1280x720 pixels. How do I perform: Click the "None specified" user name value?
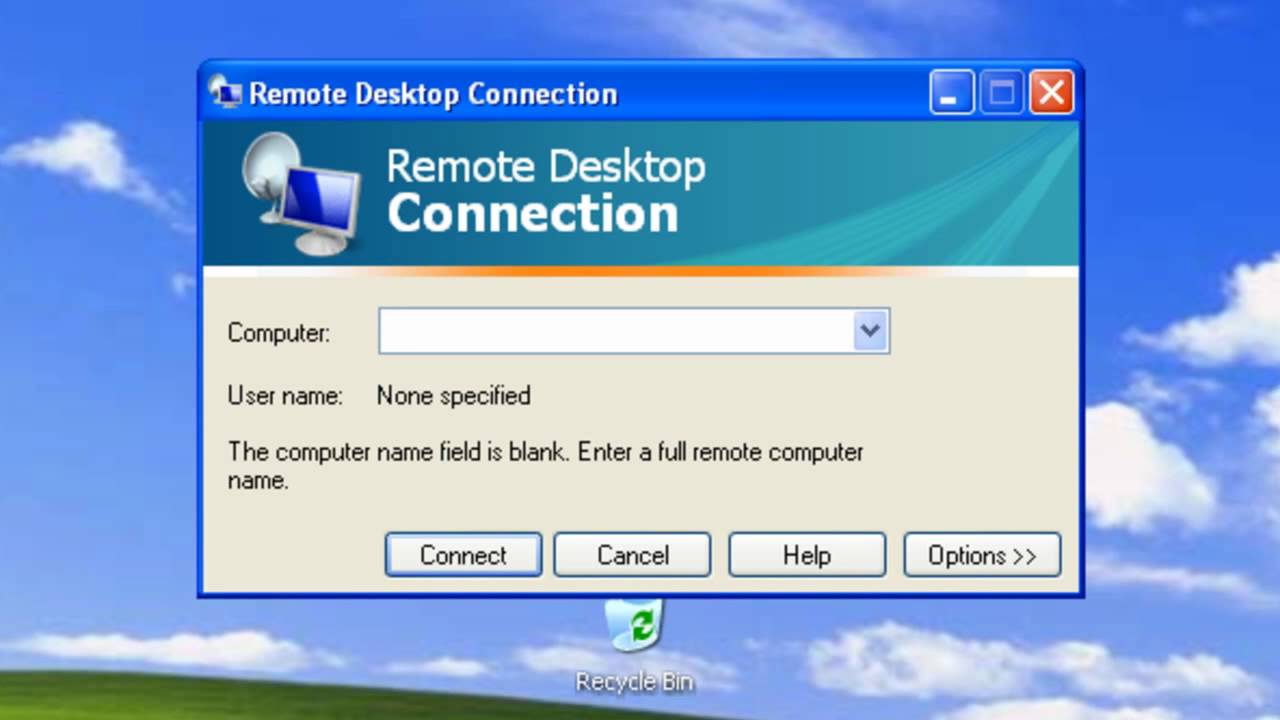tap(453, 396)
